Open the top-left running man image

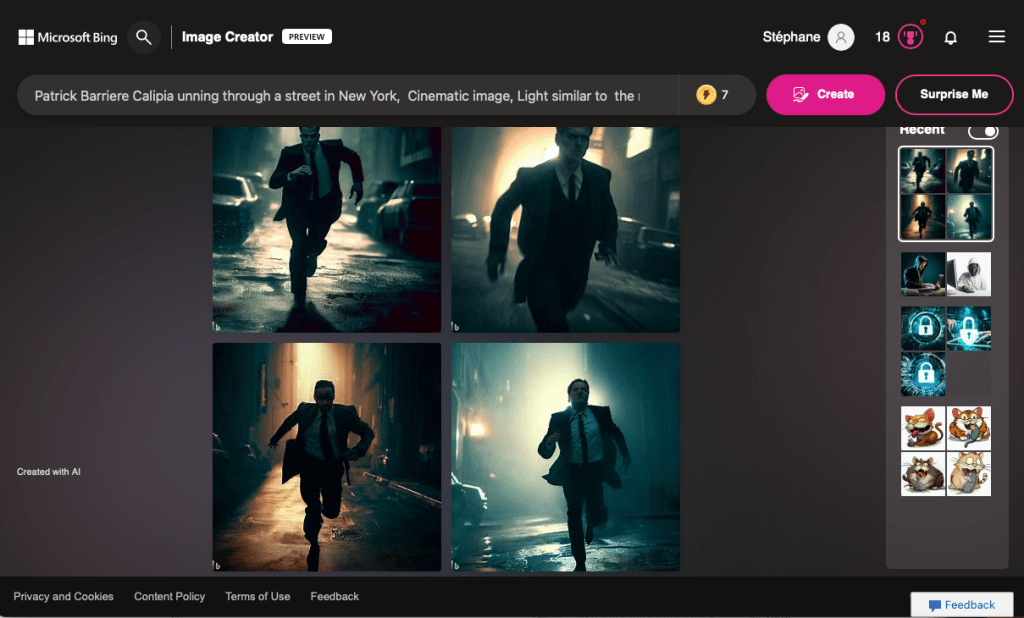tap(326, 230)
